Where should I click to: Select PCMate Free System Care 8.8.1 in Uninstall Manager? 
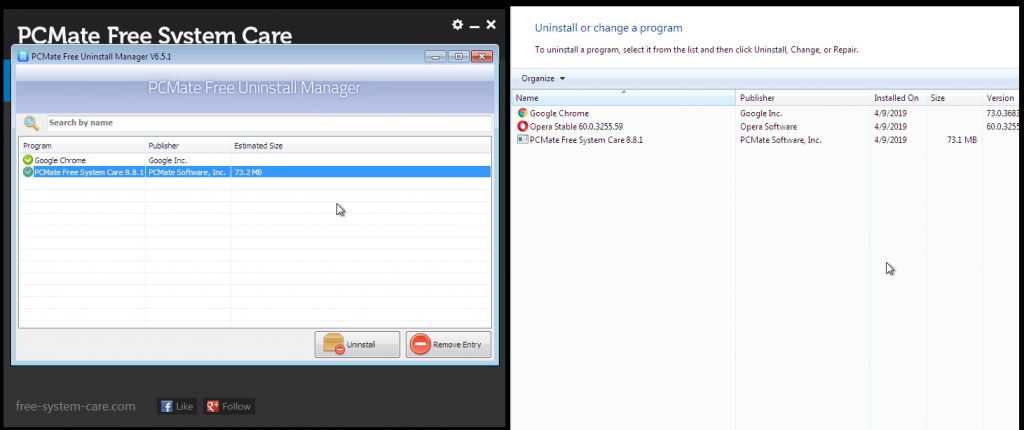coord(255,172)
